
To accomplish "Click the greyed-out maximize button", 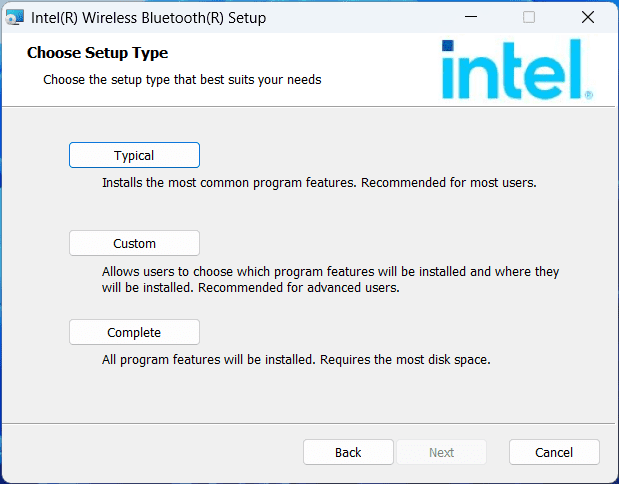I will (529, 17).
